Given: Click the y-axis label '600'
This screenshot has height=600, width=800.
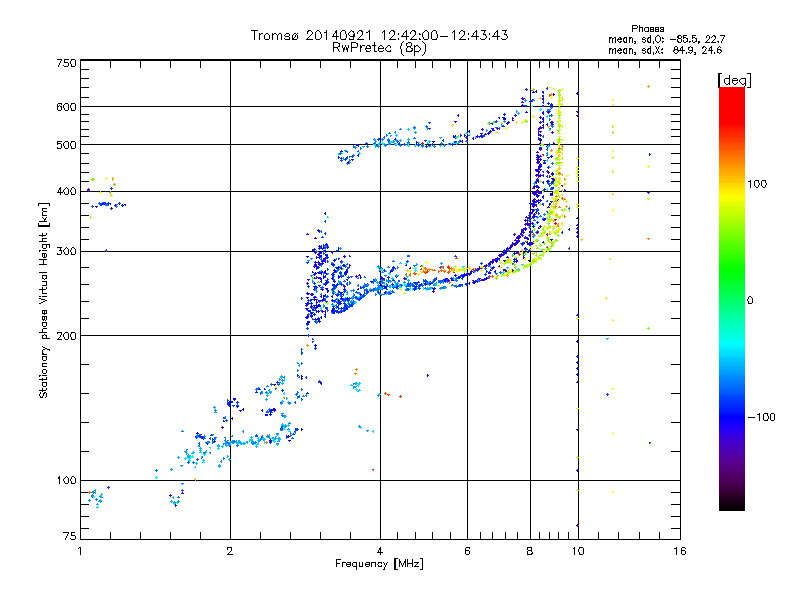Looking at the screenshot, I should [67, 107].
